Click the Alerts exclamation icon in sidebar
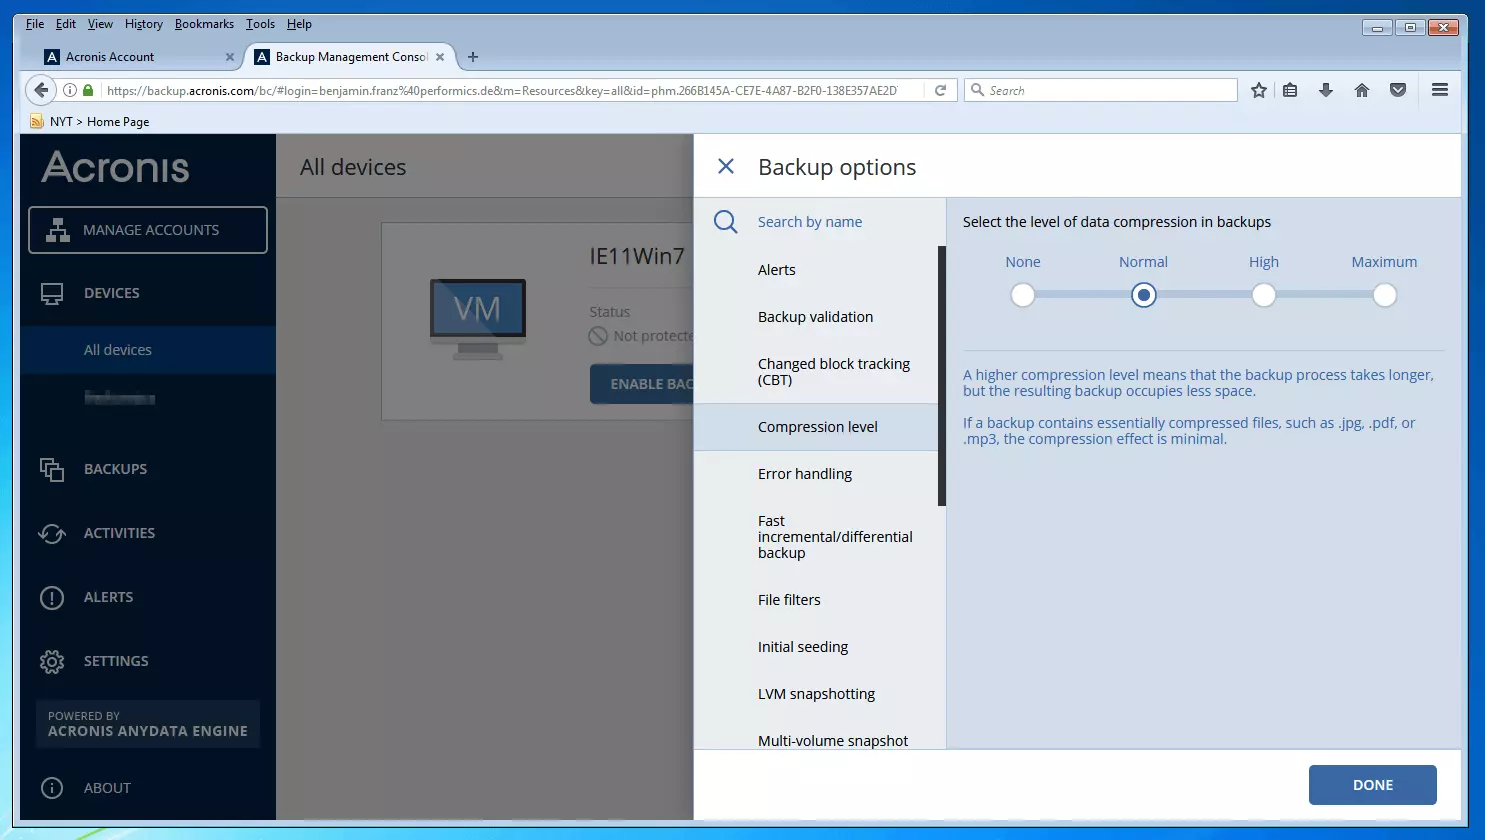 52,597
